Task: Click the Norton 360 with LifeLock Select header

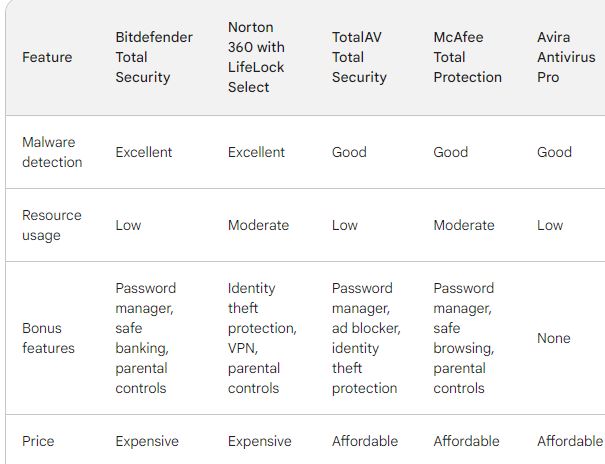Action: [x=256, y=57]
